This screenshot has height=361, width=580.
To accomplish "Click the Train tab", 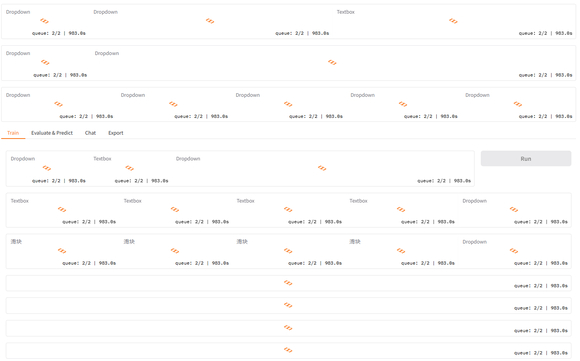I will tap(13, 133).
